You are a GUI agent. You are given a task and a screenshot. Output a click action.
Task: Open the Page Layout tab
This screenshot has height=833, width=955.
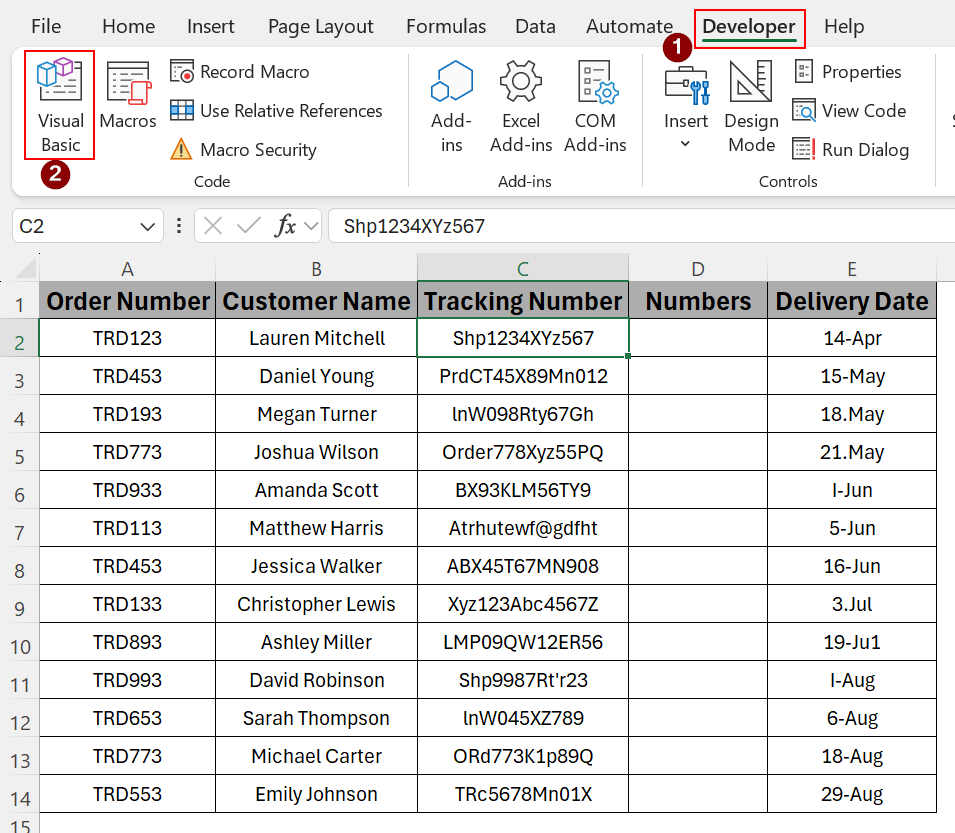click(x=320, y=27)
